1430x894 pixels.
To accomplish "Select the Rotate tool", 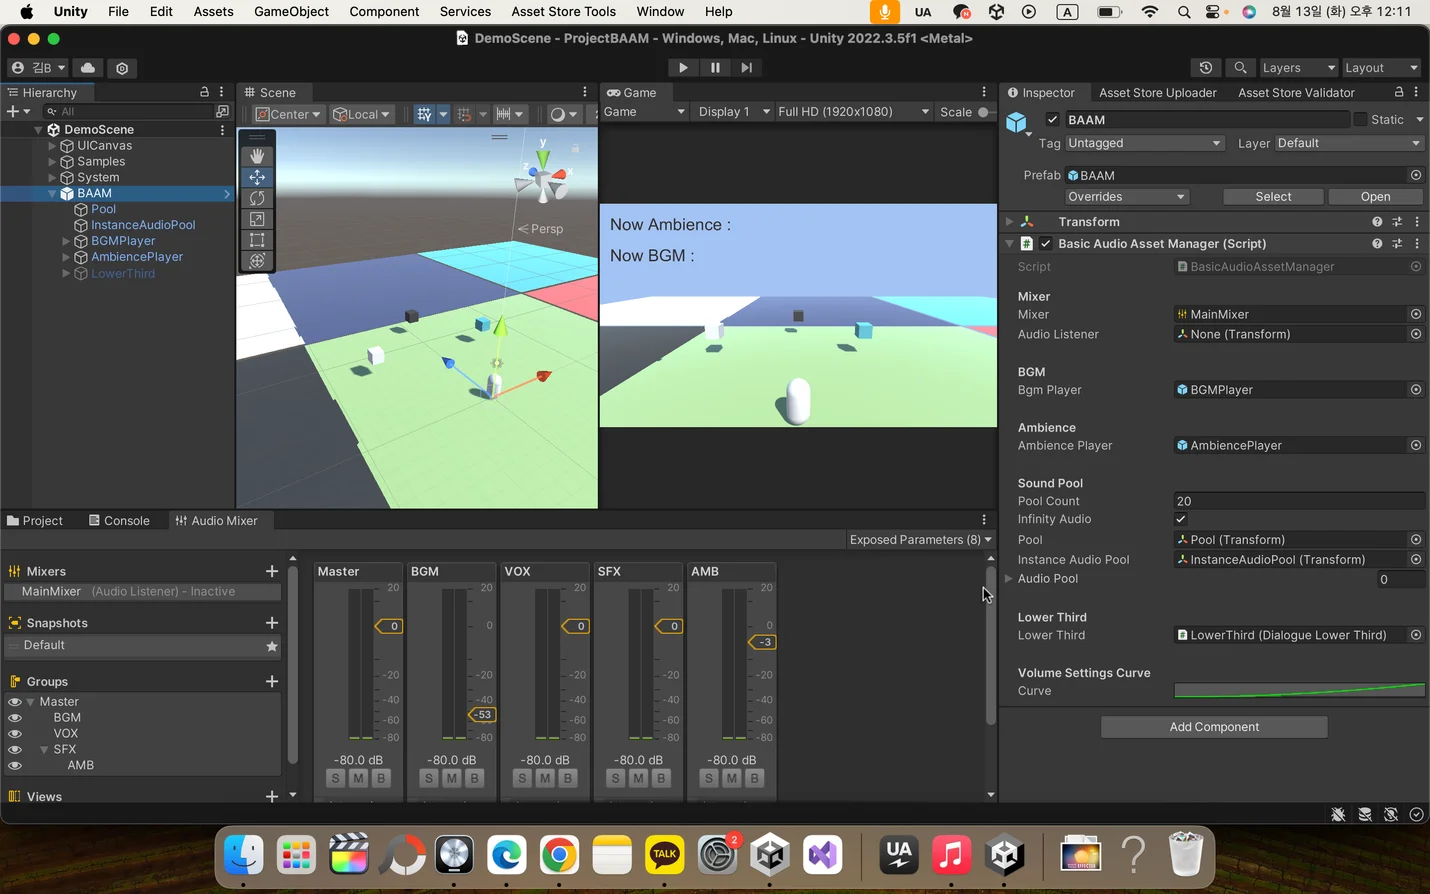I will [257, 198].
